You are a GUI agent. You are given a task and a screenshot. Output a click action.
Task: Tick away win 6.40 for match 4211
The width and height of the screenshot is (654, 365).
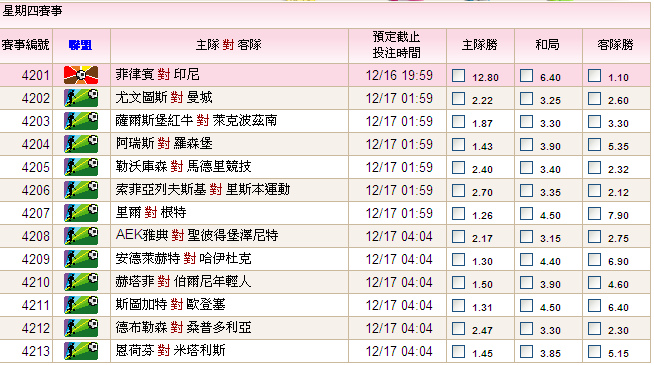click(594, 305)
